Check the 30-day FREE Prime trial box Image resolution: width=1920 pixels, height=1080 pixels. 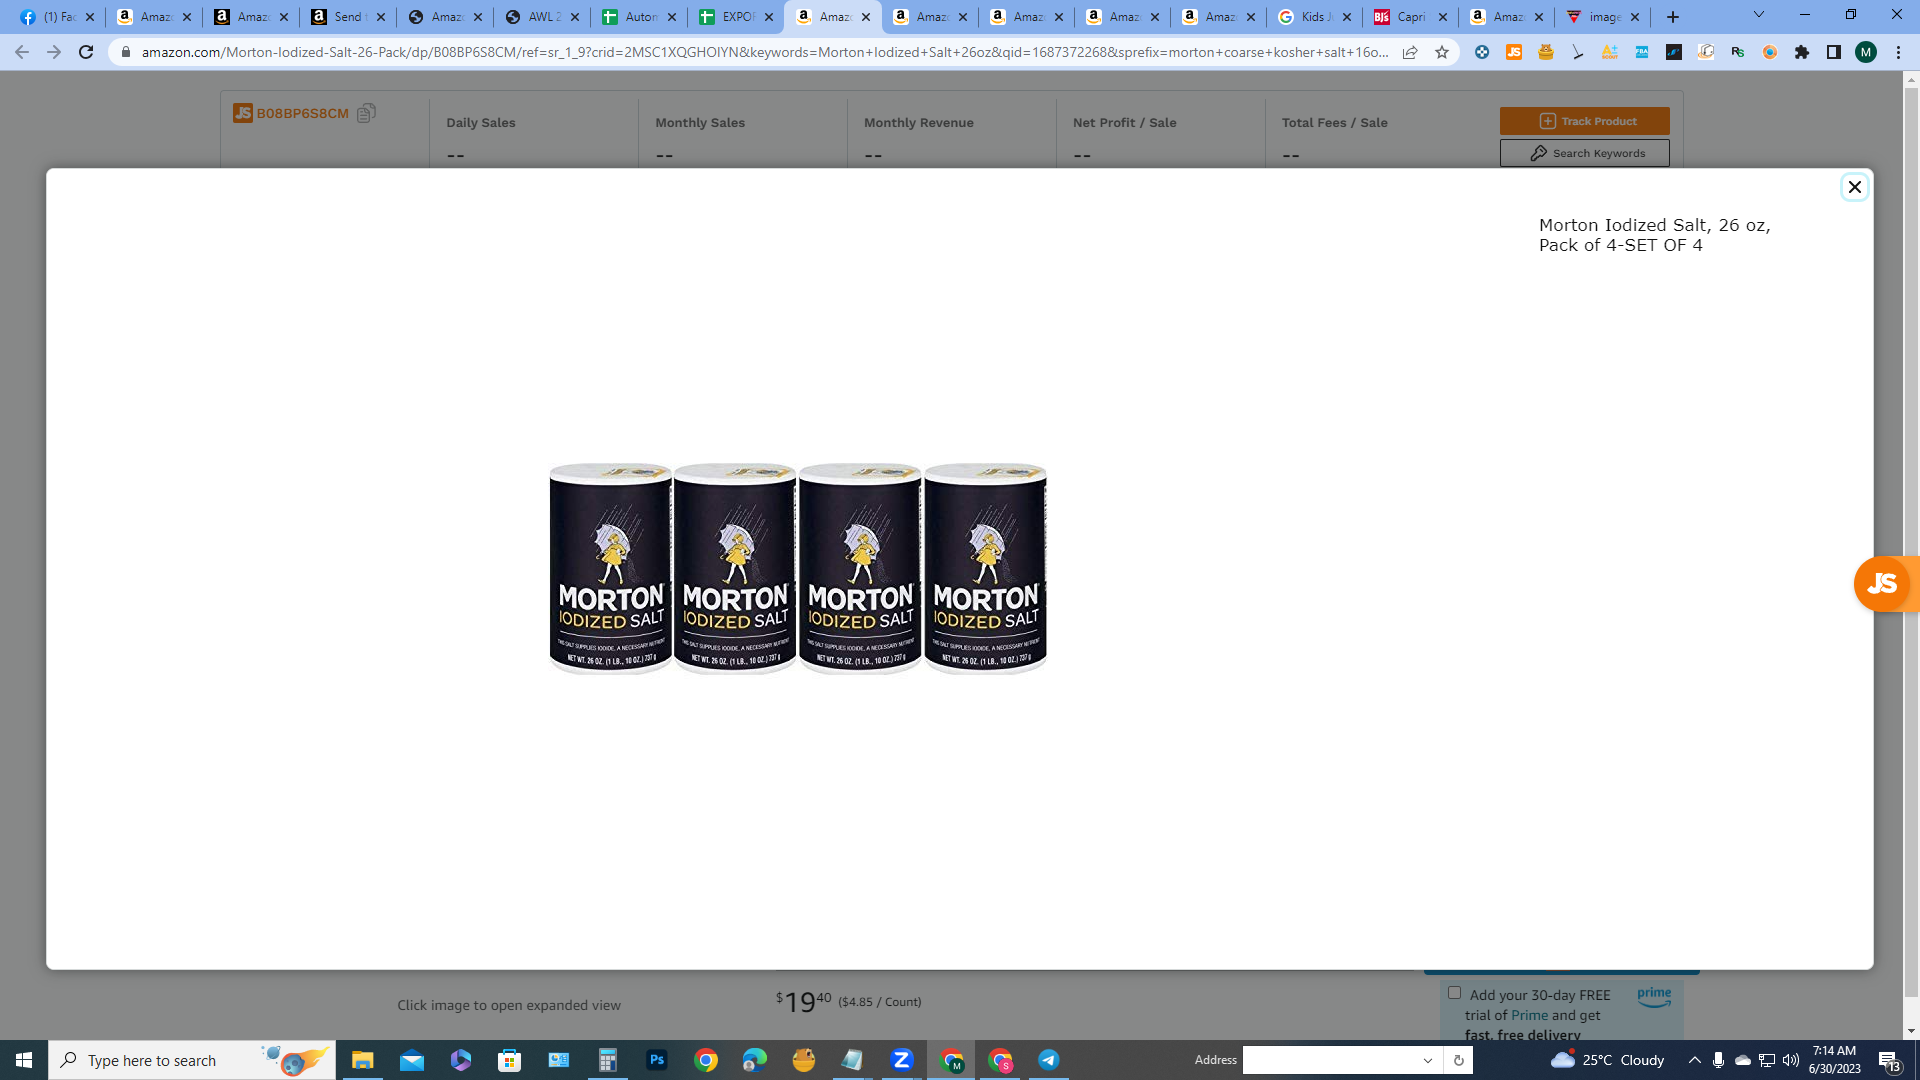click(1454, 993)
